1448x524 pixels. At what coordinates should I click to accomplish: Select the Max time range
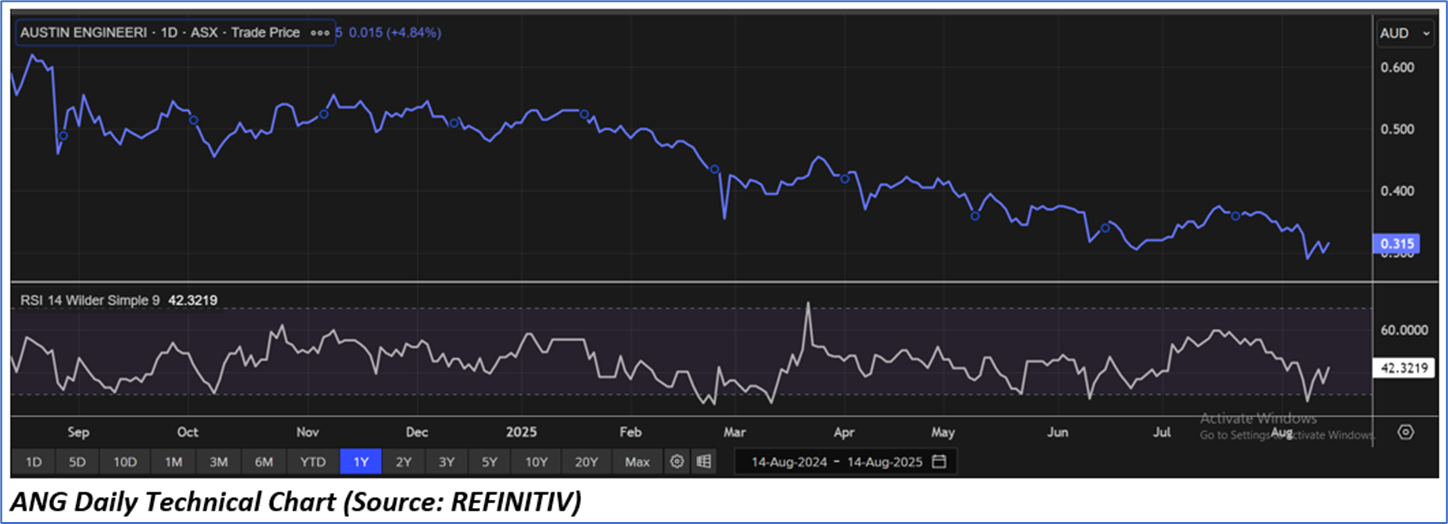point(637,462)
